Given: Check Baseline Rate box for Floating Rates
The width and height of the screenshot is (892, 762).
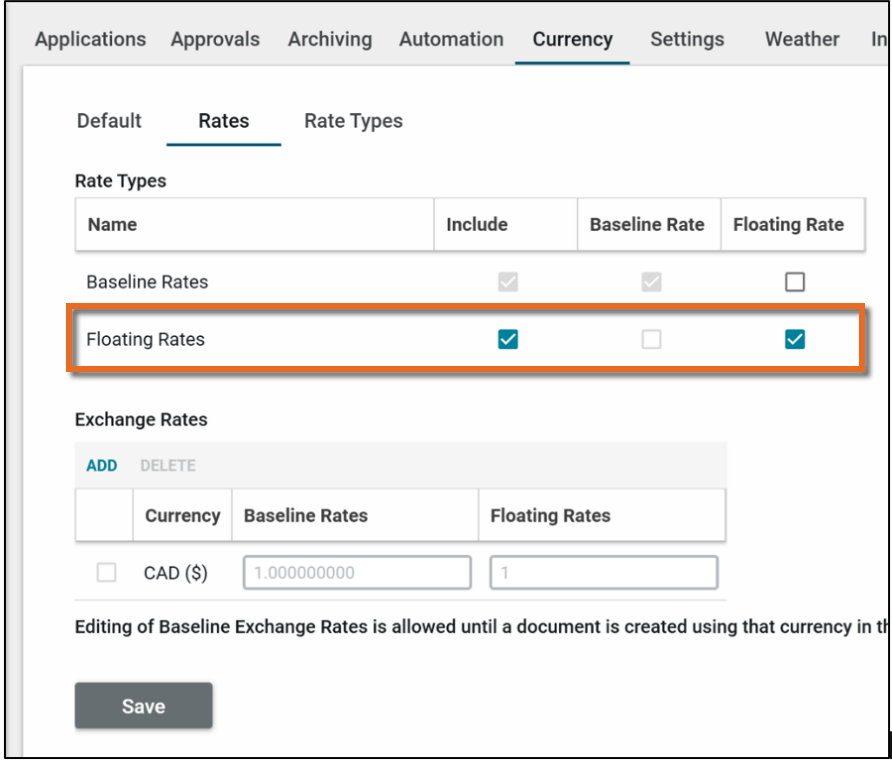Looking at the screenshot, I should point(651,340).
